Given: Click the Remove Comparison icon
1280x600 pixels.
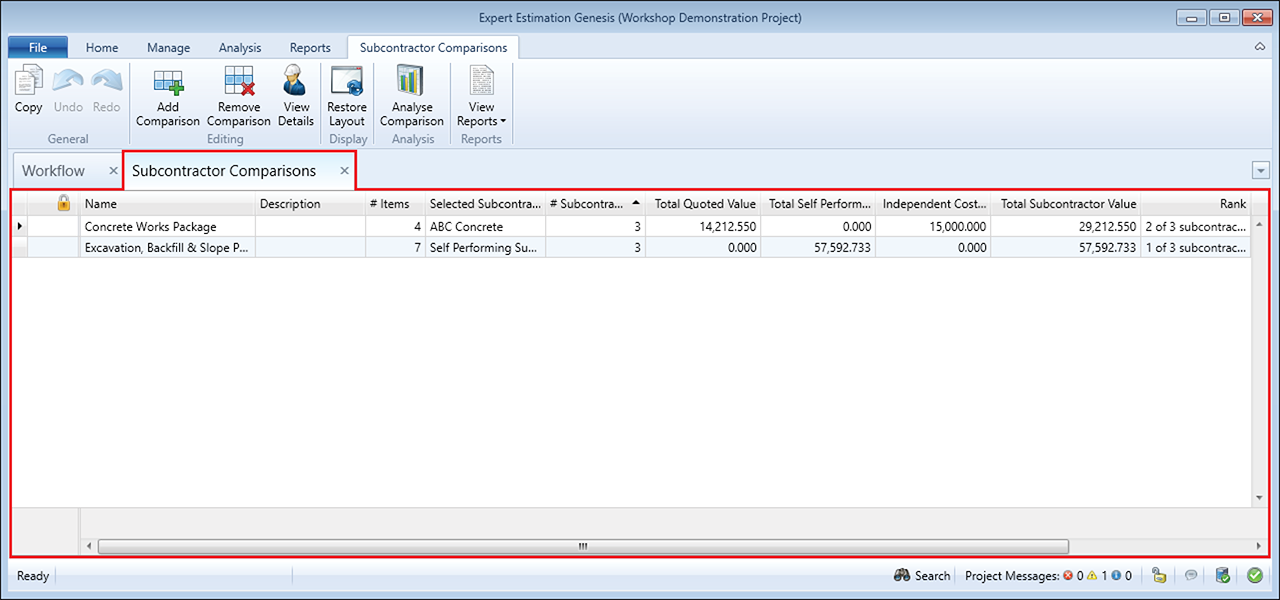Looking at the screenshot, I should (x=239, y=82).
